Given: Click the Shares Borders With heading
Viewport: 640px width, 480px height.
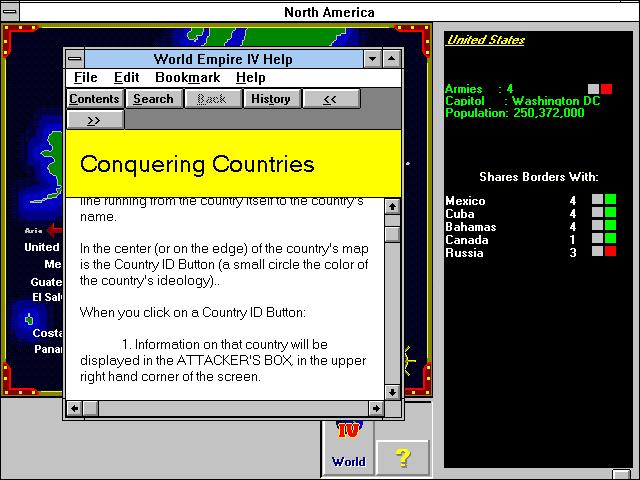Looking at the screenshot, I should 539,177.
